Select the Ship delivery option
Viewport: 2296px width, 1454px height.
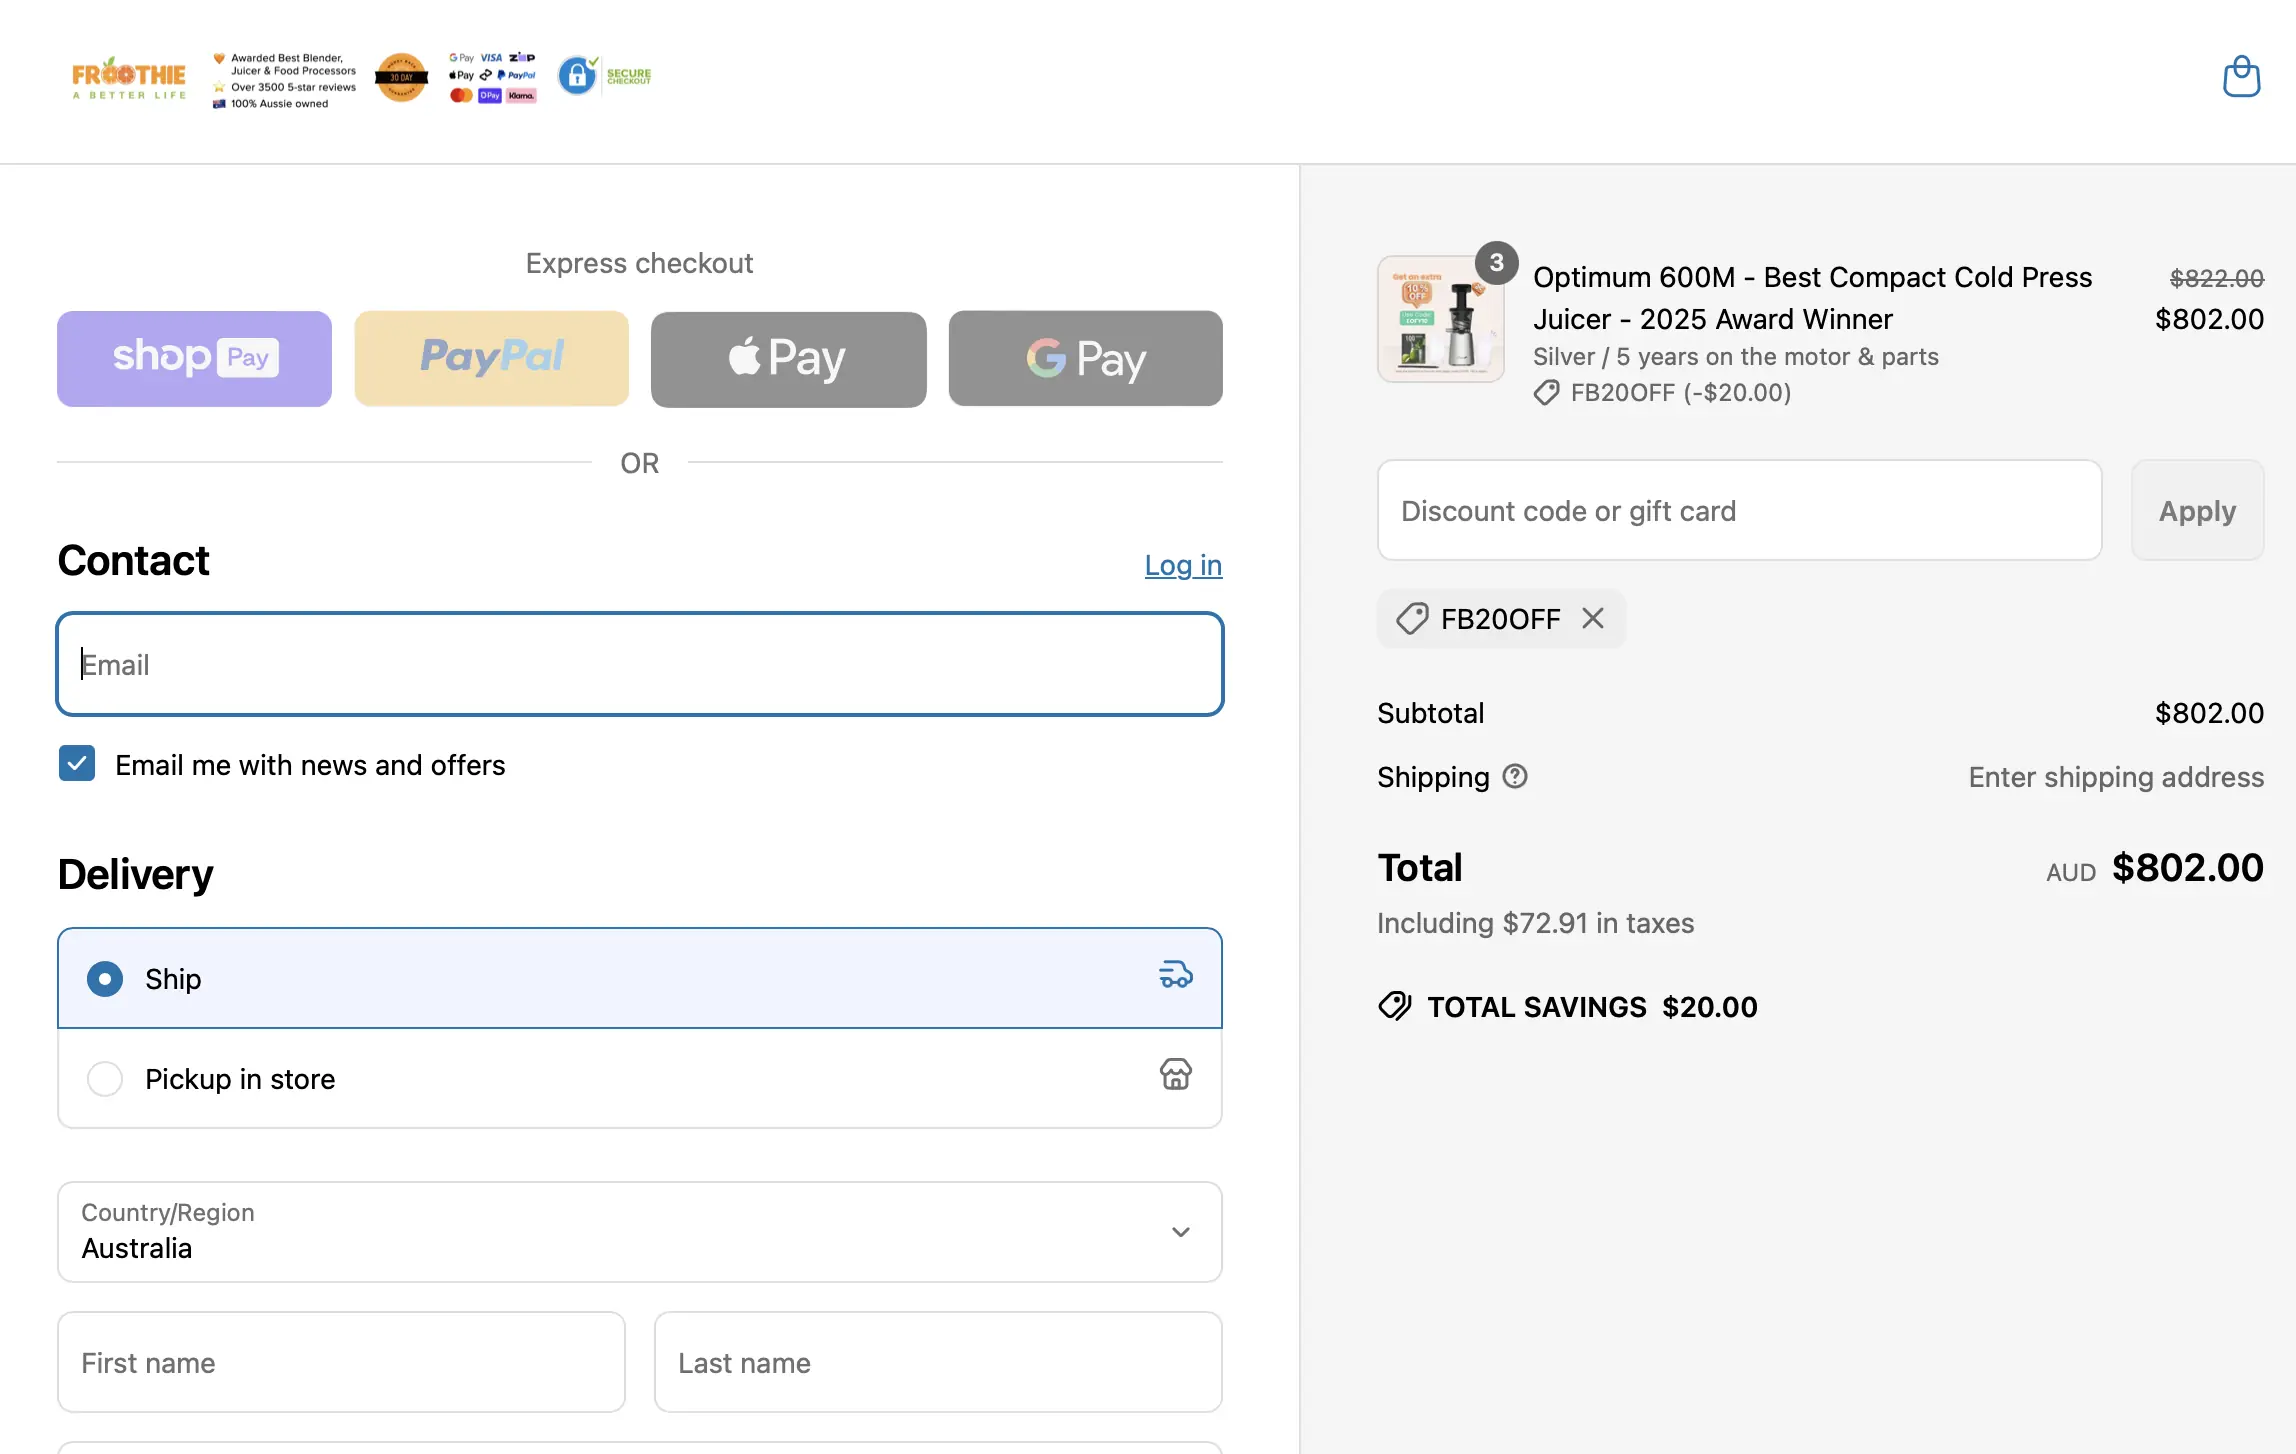640,978
